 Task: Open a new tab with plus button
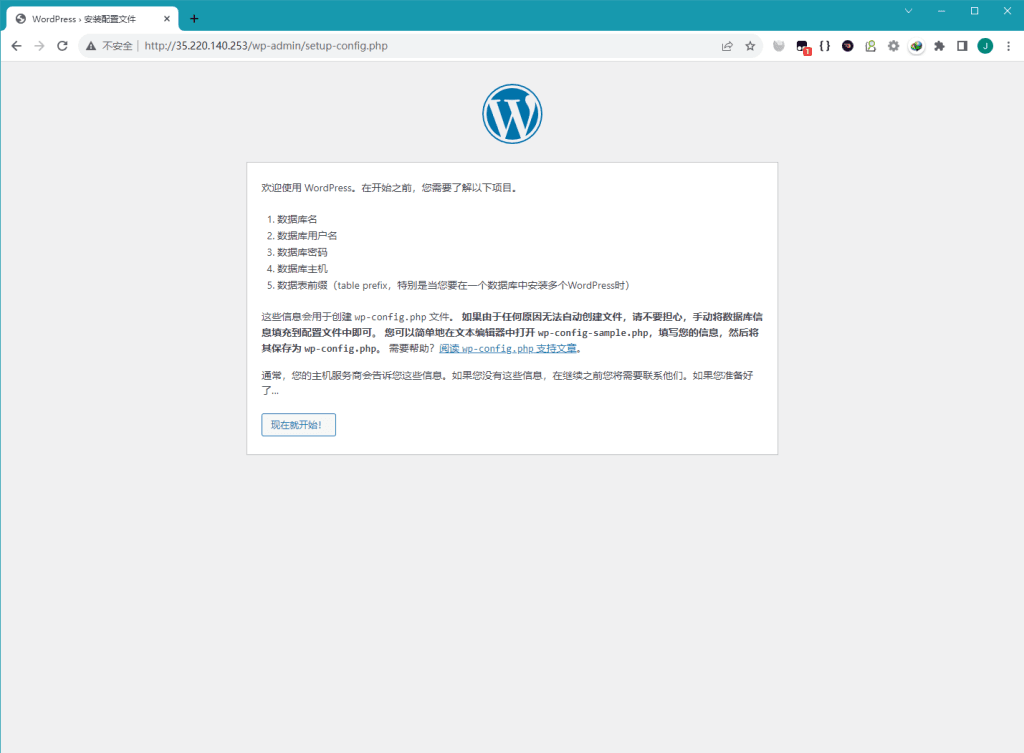194,19
